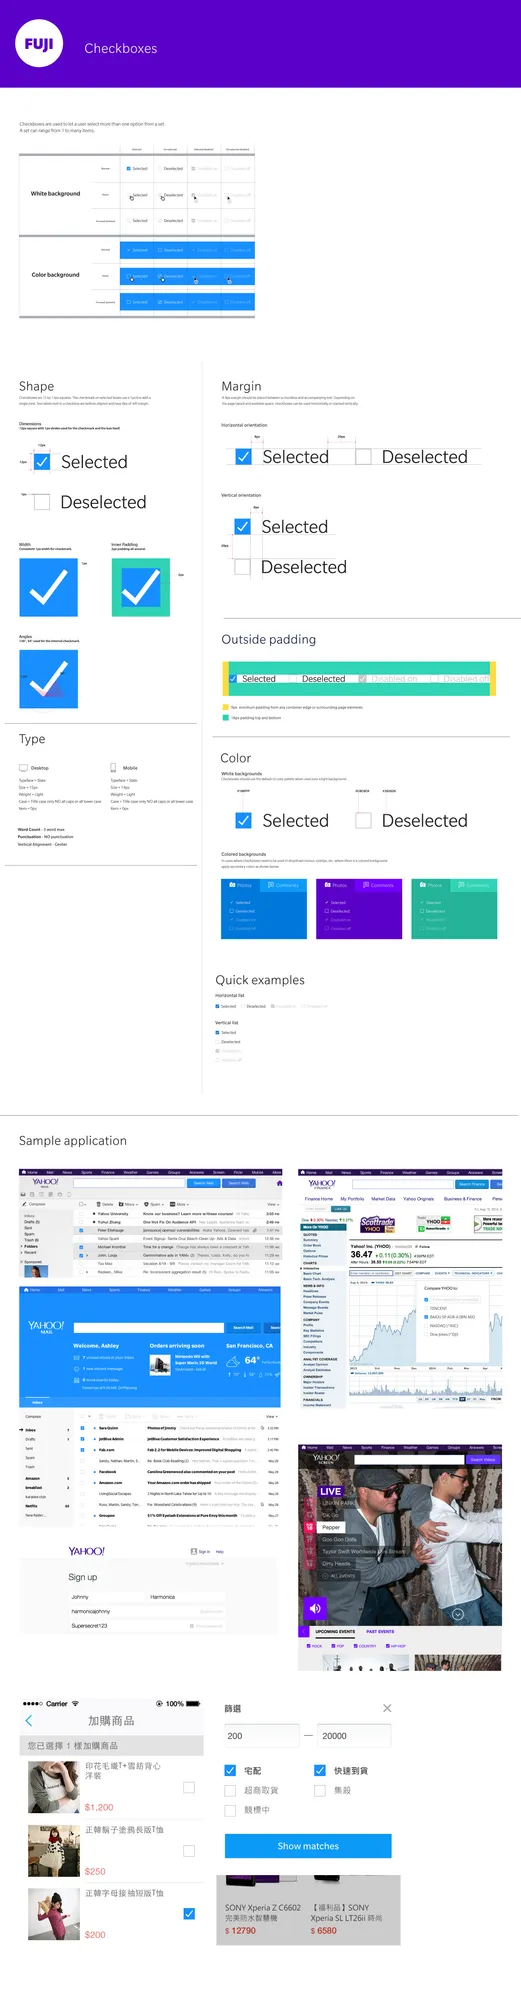Check the 競標中 filter checkbox
The image size is (521, 2000).
tap(230, 1810)
